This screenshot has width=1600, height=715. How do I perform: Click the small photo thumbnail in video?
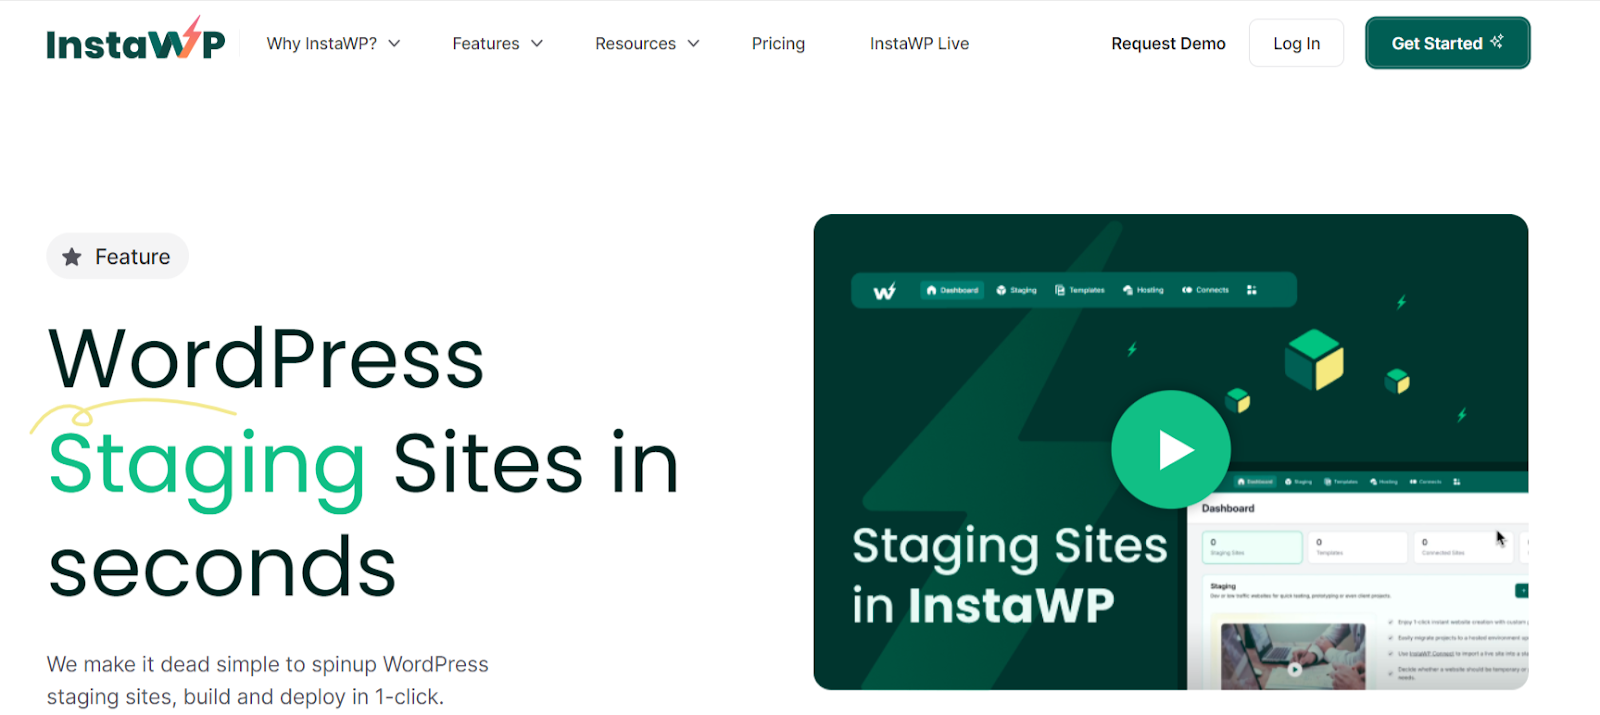click(1293, 656)
